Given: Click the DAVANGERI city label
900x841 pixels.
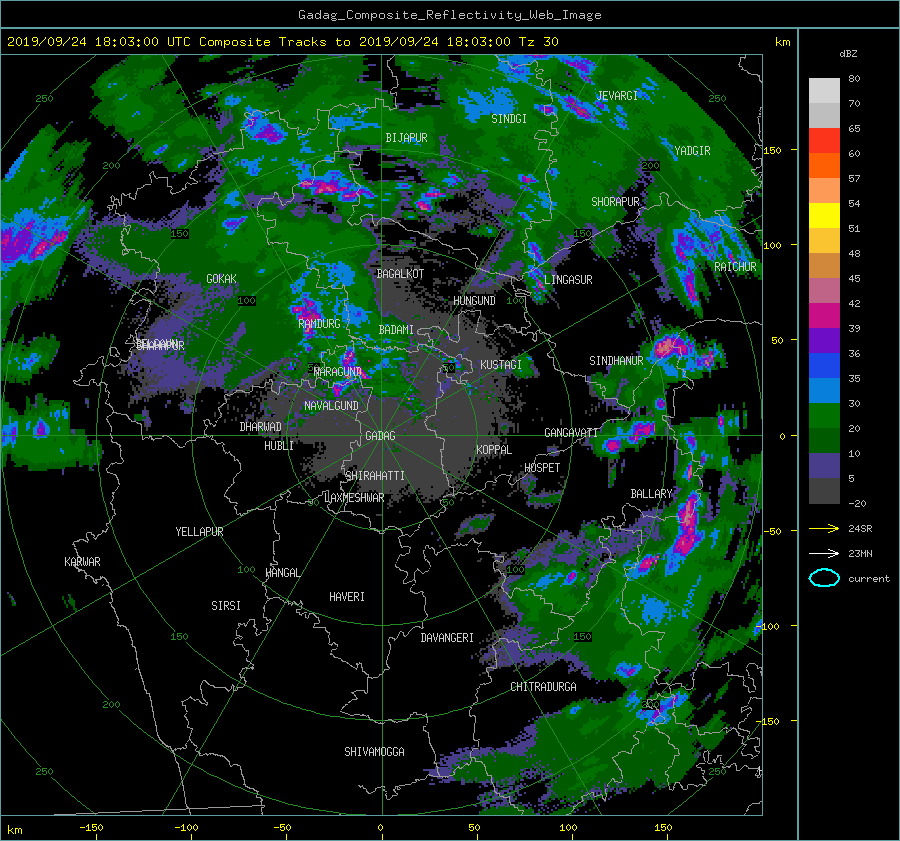Looking at the screenshot, I should 447,638.
